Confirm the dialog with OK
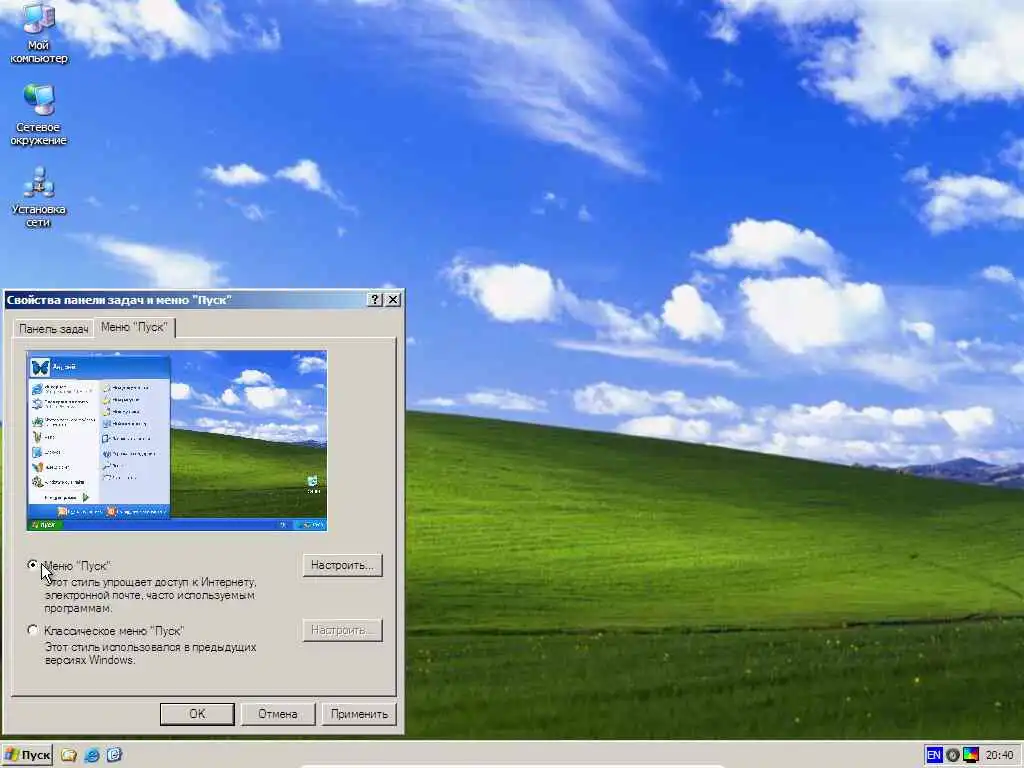Screen dimensions: 1024x768 click(x=197, y=714)
